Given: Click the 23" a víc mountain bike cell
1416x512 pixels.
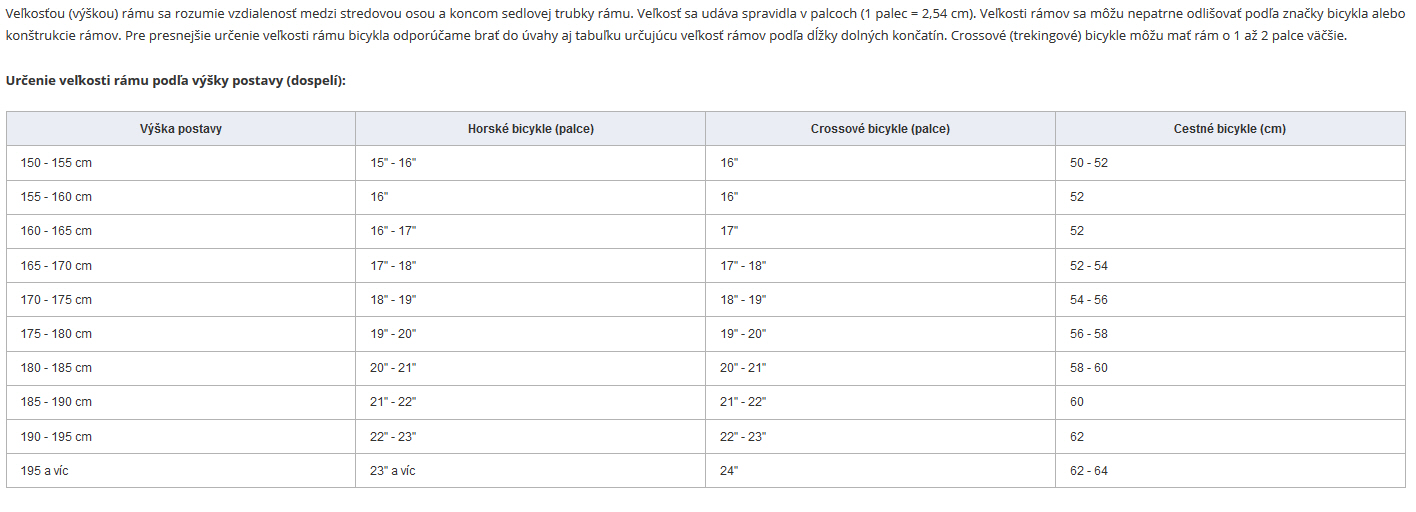Looking at the screenshot, I should (531, 471).
